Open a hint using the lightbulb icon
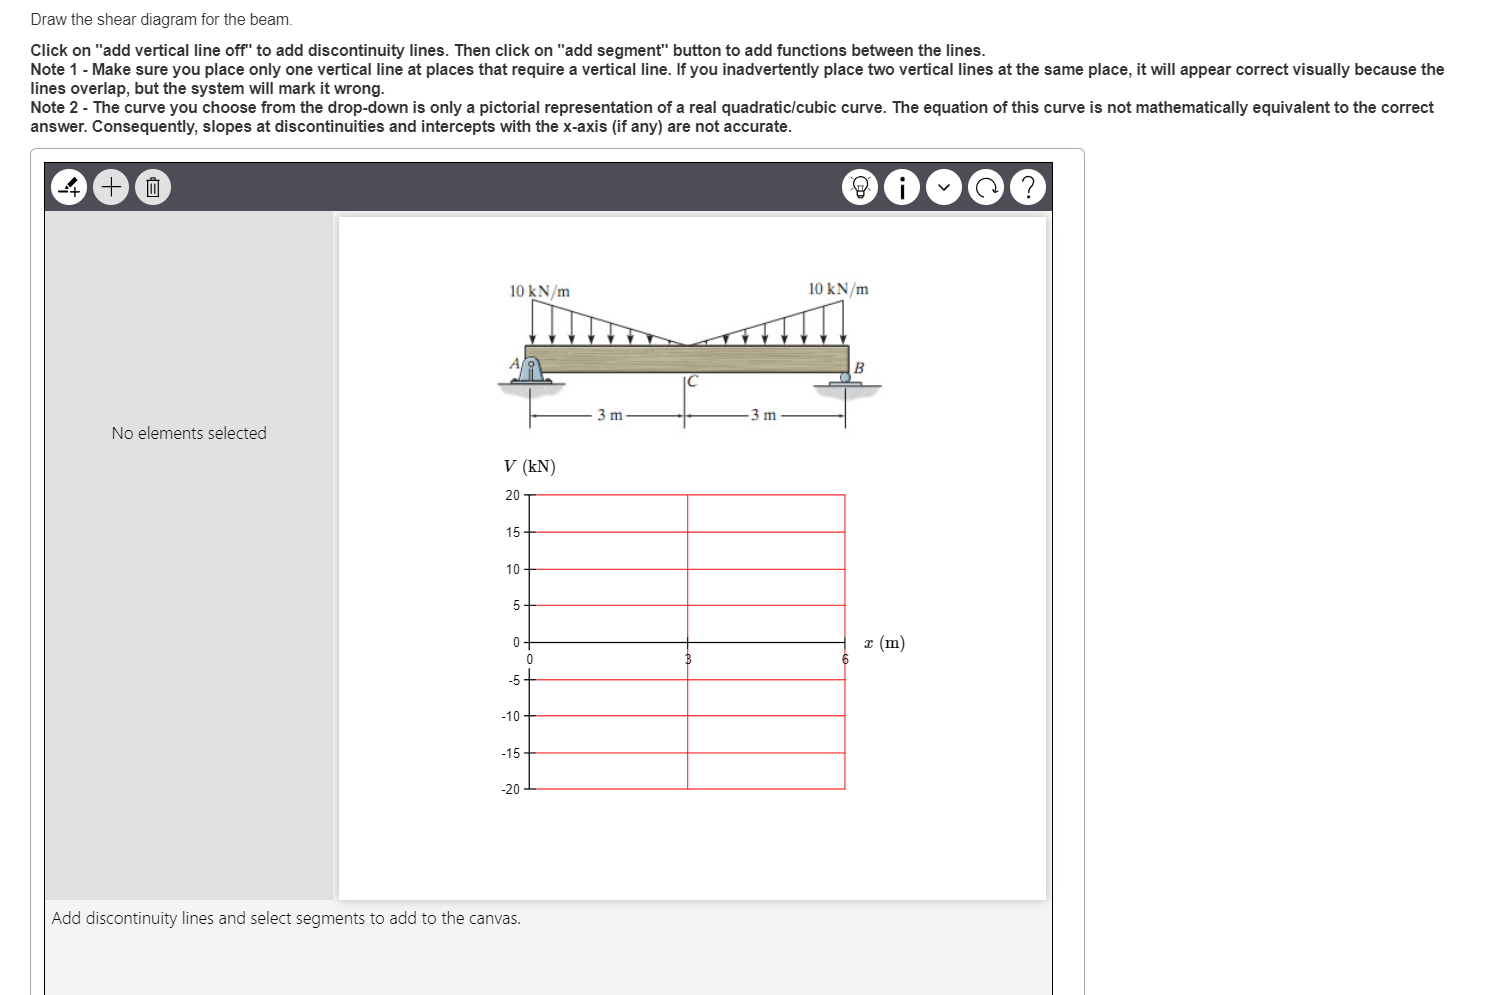Viewport: 1485px width, 995px height. [x=859, y=186]
